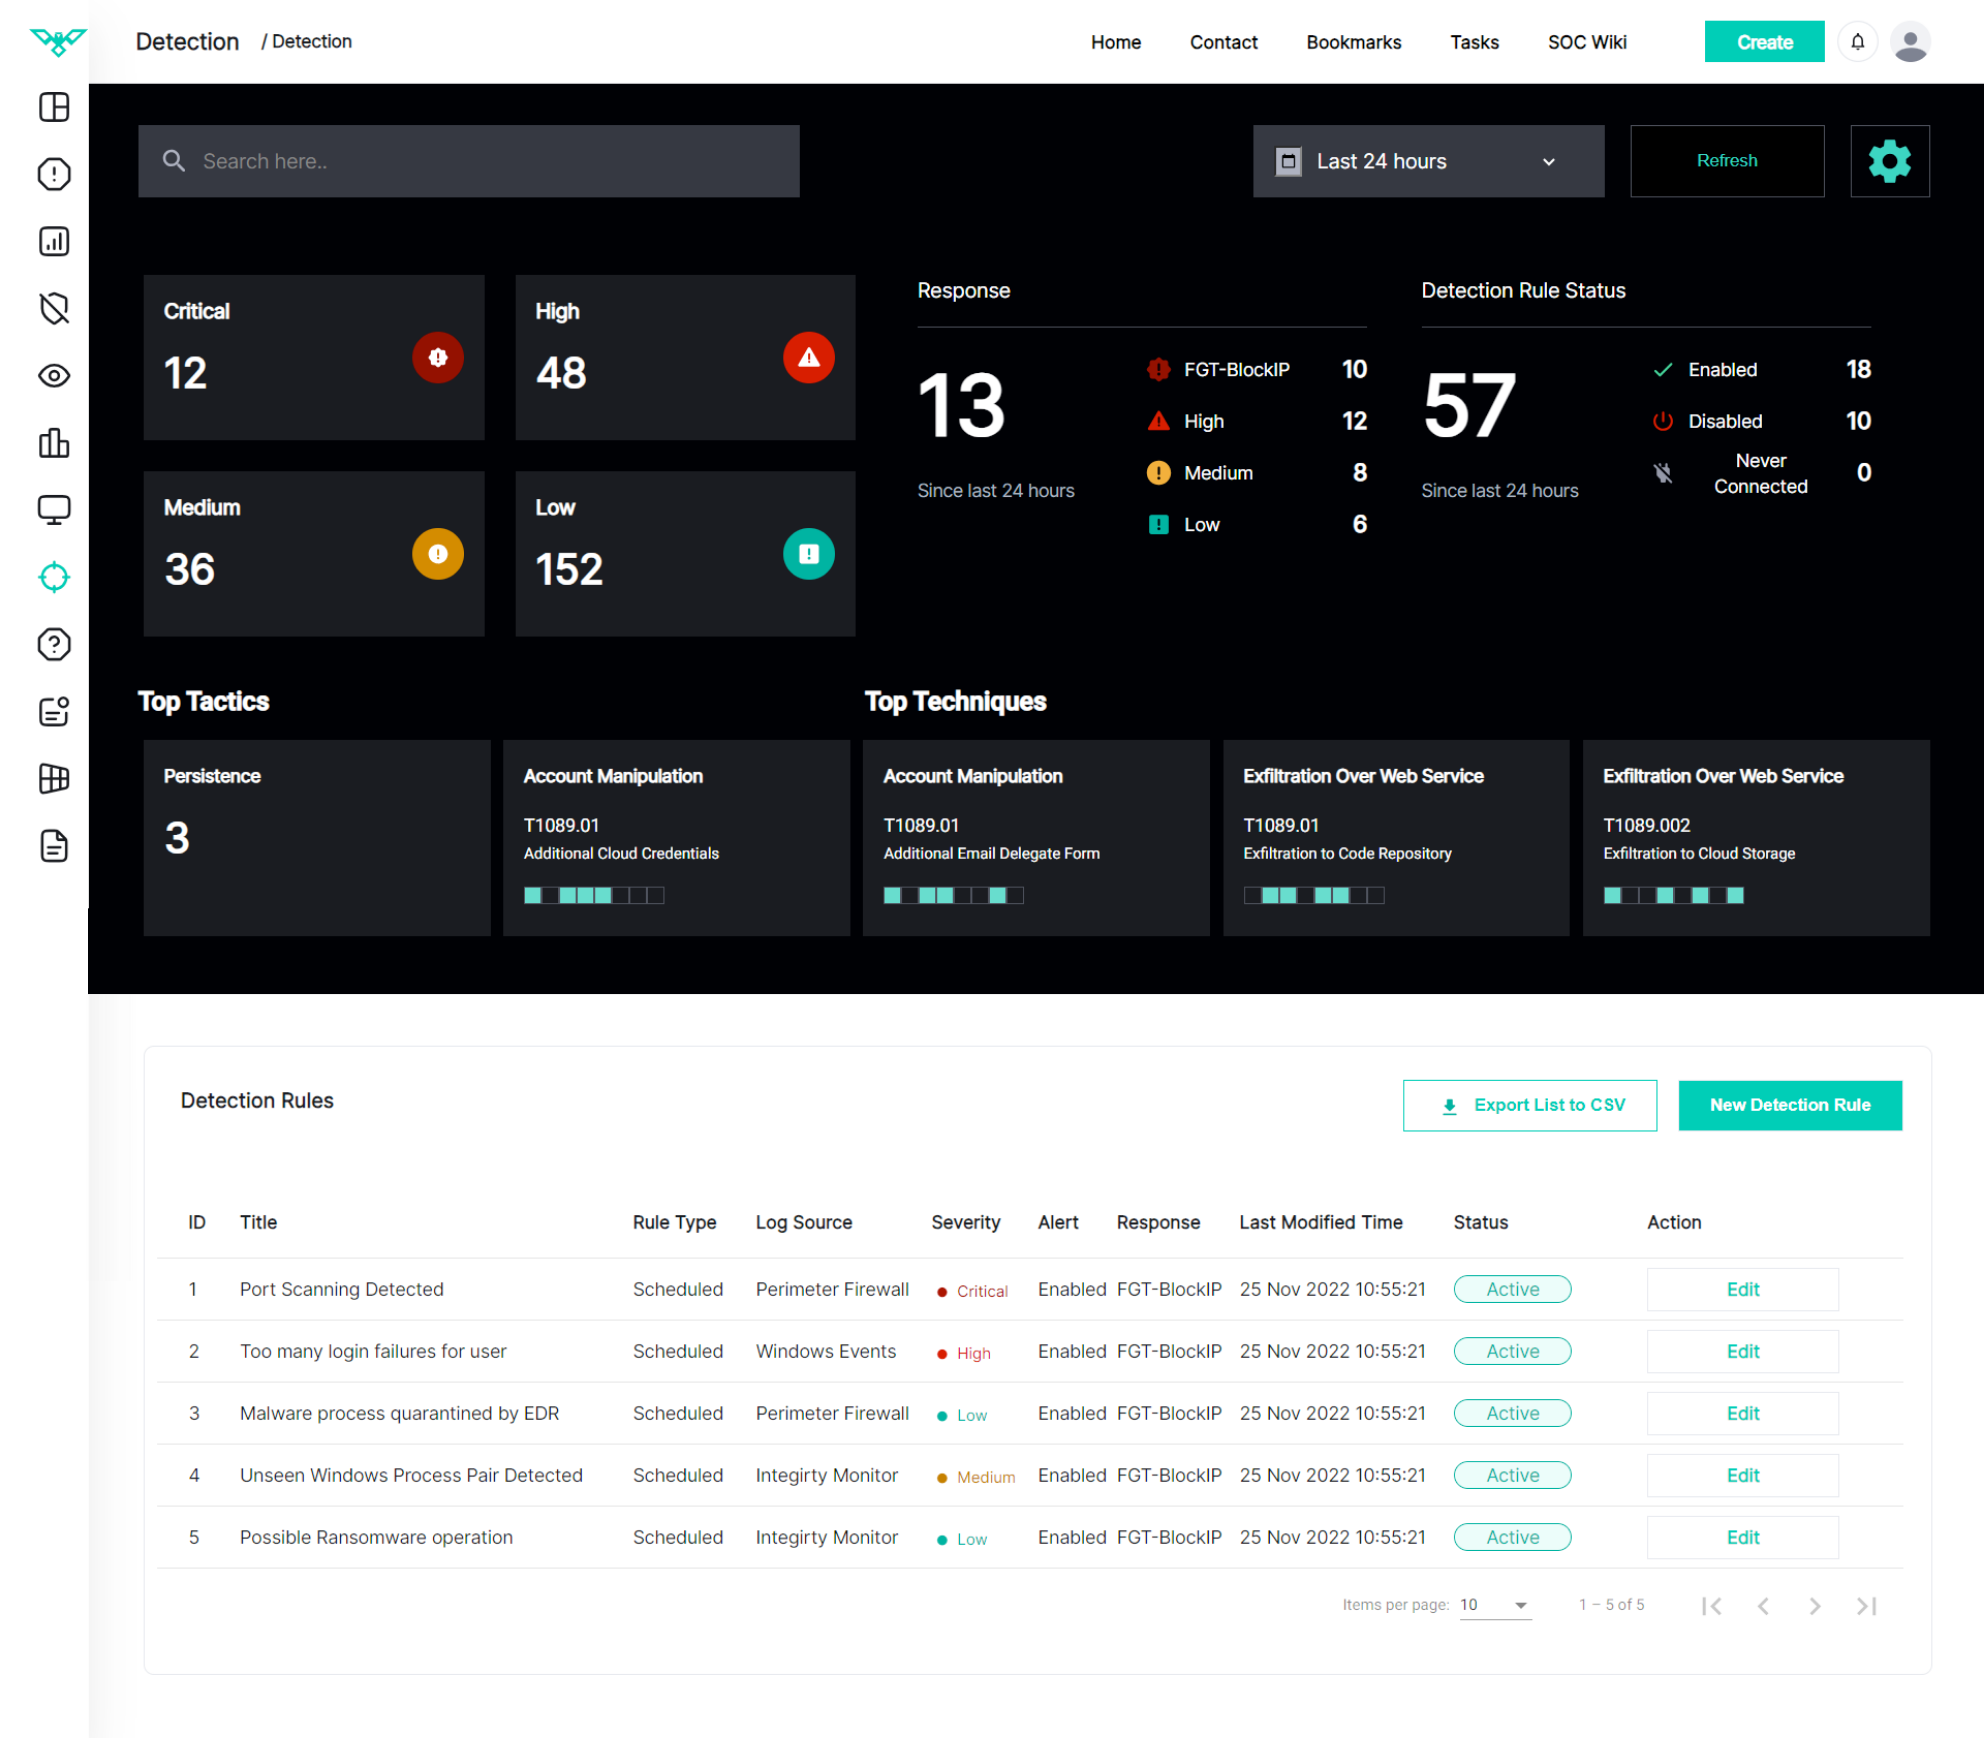Image resolution: width=1986 pixels, height=1740 pixels.
Task: Open the monitor screen icon in sidebar
Action: click(x=54, y=510)
